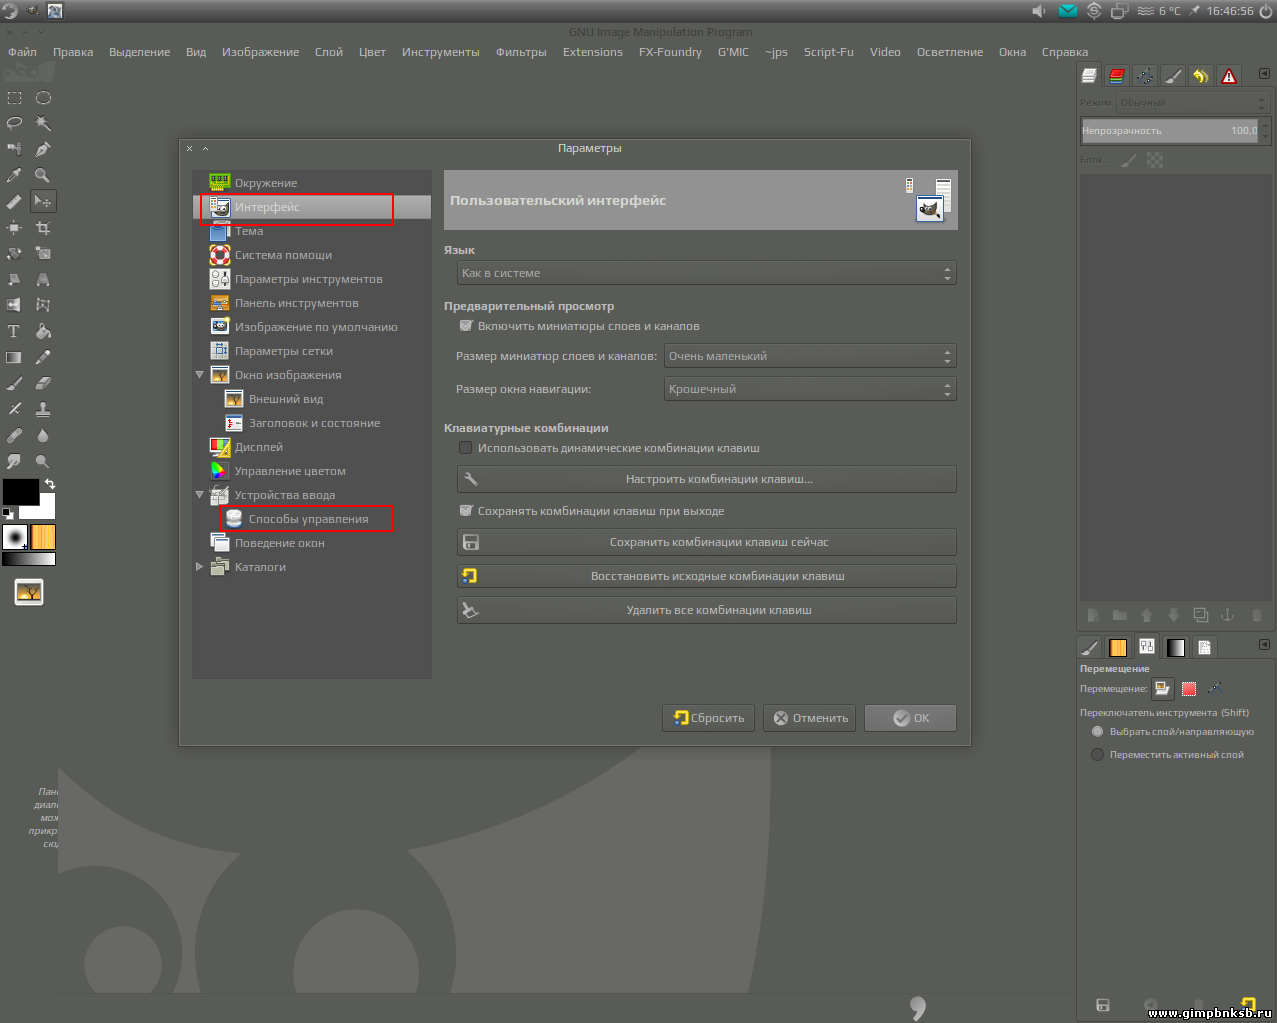Open the Channels tab in dock
This screenshot has width=1277, height=1023.
1117,75
